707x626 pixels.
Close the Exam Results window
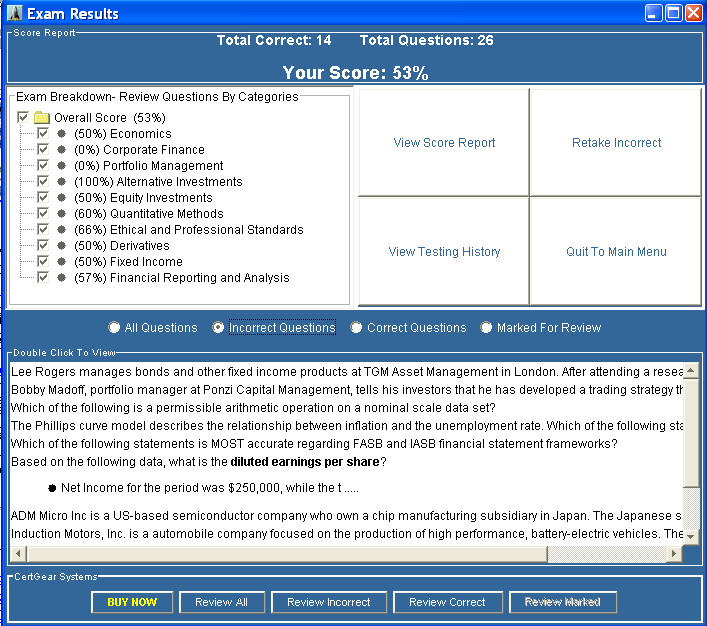coord(694,13)
